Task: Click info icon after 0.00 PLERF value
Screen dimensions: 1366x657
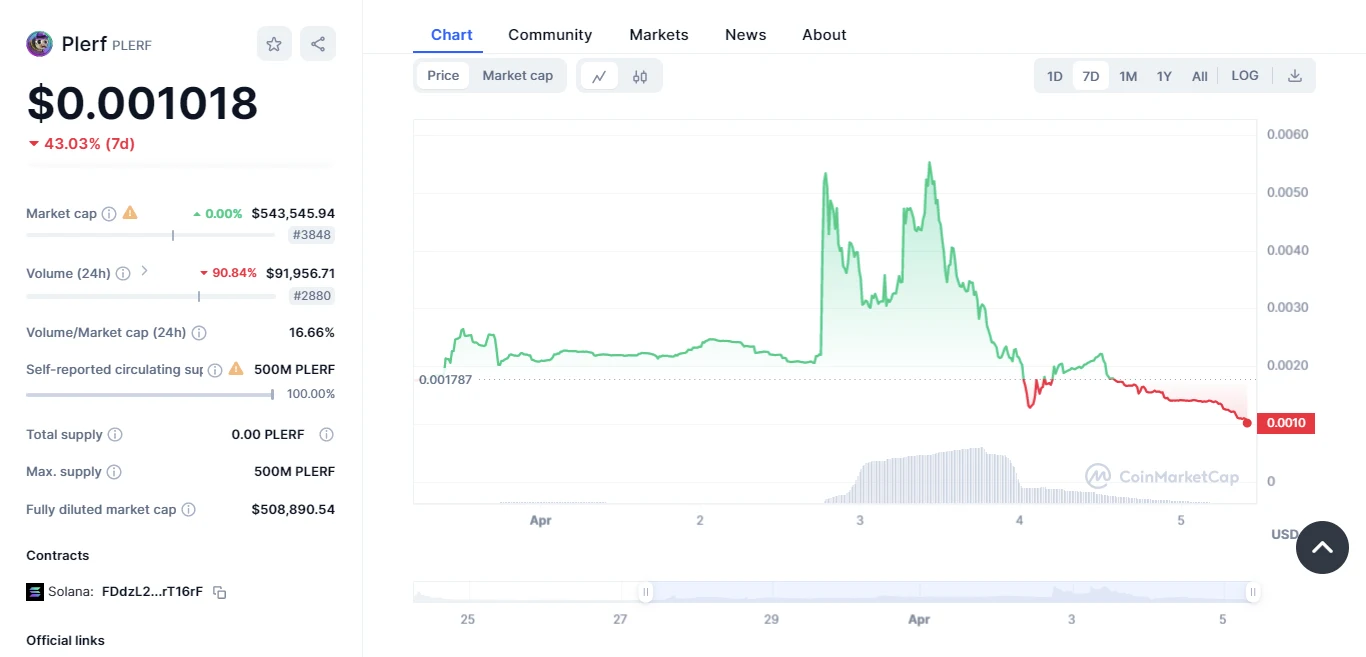Action: coord(326,435)
